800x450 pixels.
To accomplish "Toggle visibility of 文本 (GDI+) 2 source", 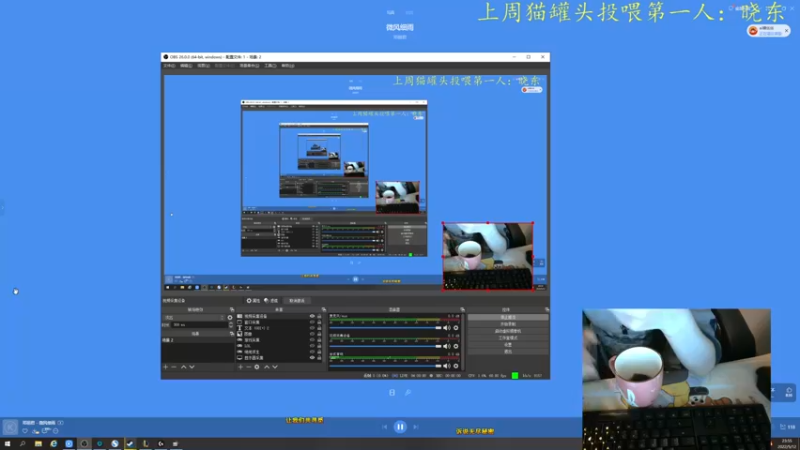I will [312, 328].
